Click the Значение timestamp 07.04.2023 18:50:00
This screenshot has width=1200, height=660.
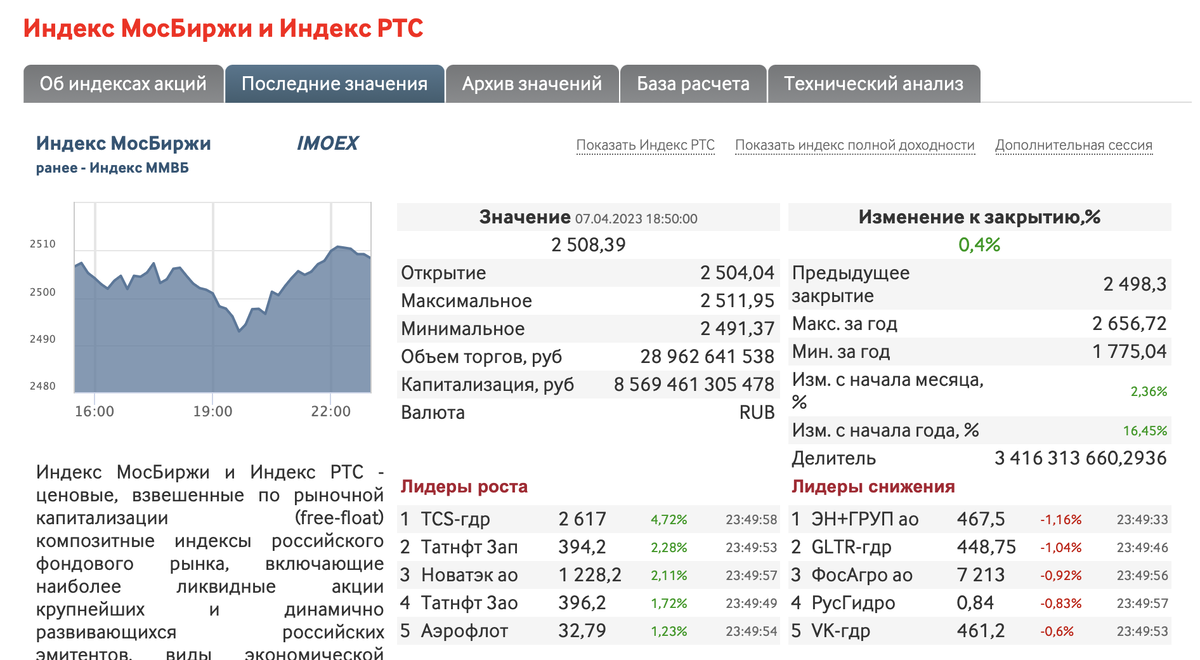pos(636,218)
